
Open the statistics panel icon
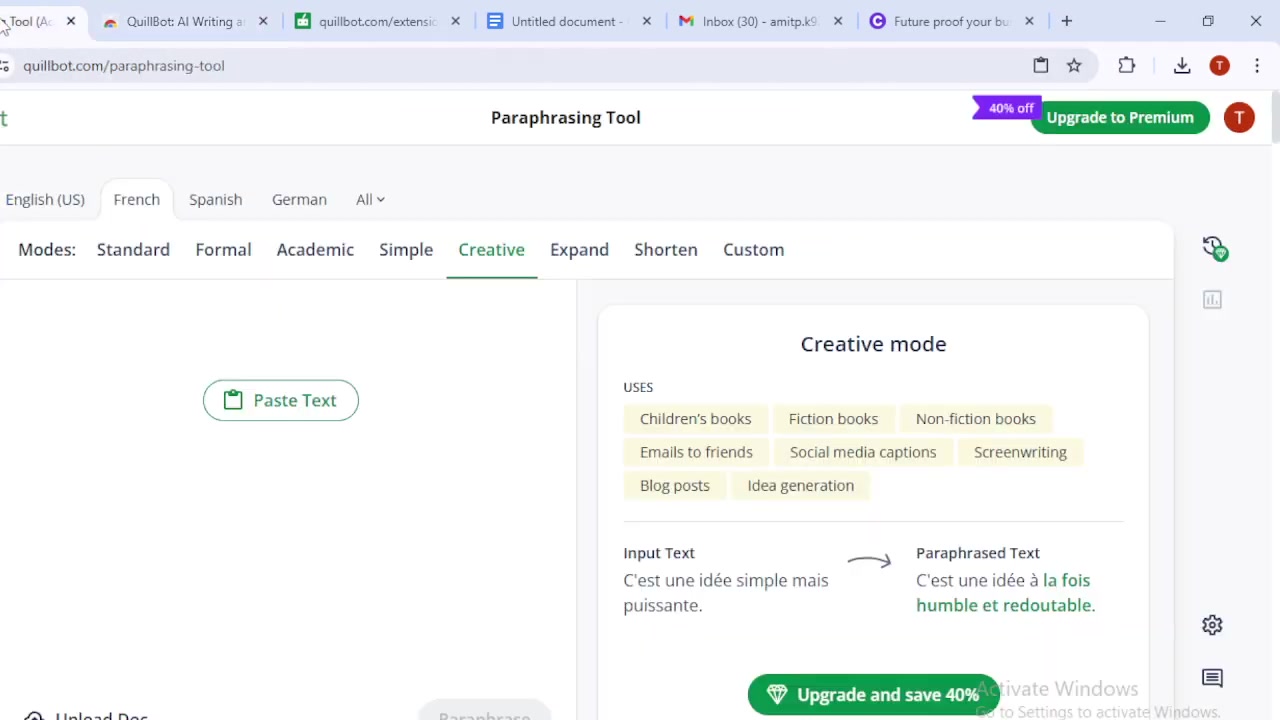pyautogui.click(x=1212, y=300)
